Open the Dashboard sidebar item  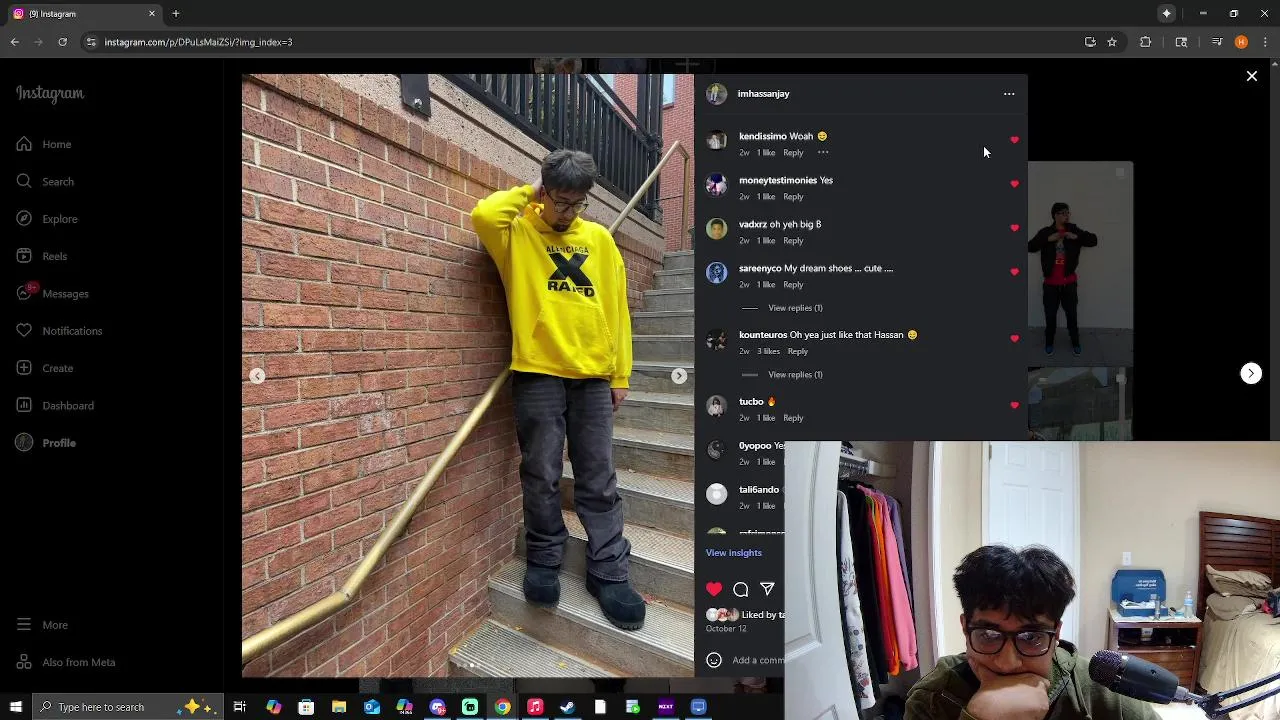pyautogui.click(x=55, y=405)
